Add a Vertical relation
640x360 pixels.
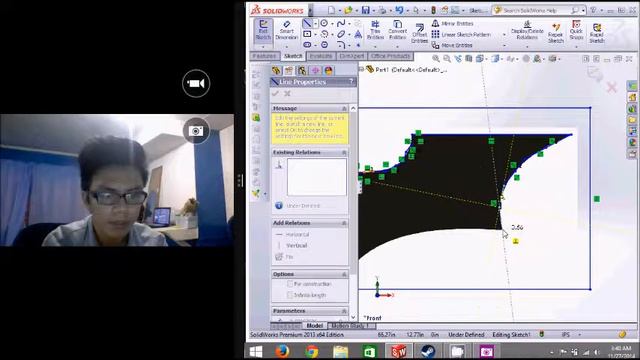pos(292,245)
